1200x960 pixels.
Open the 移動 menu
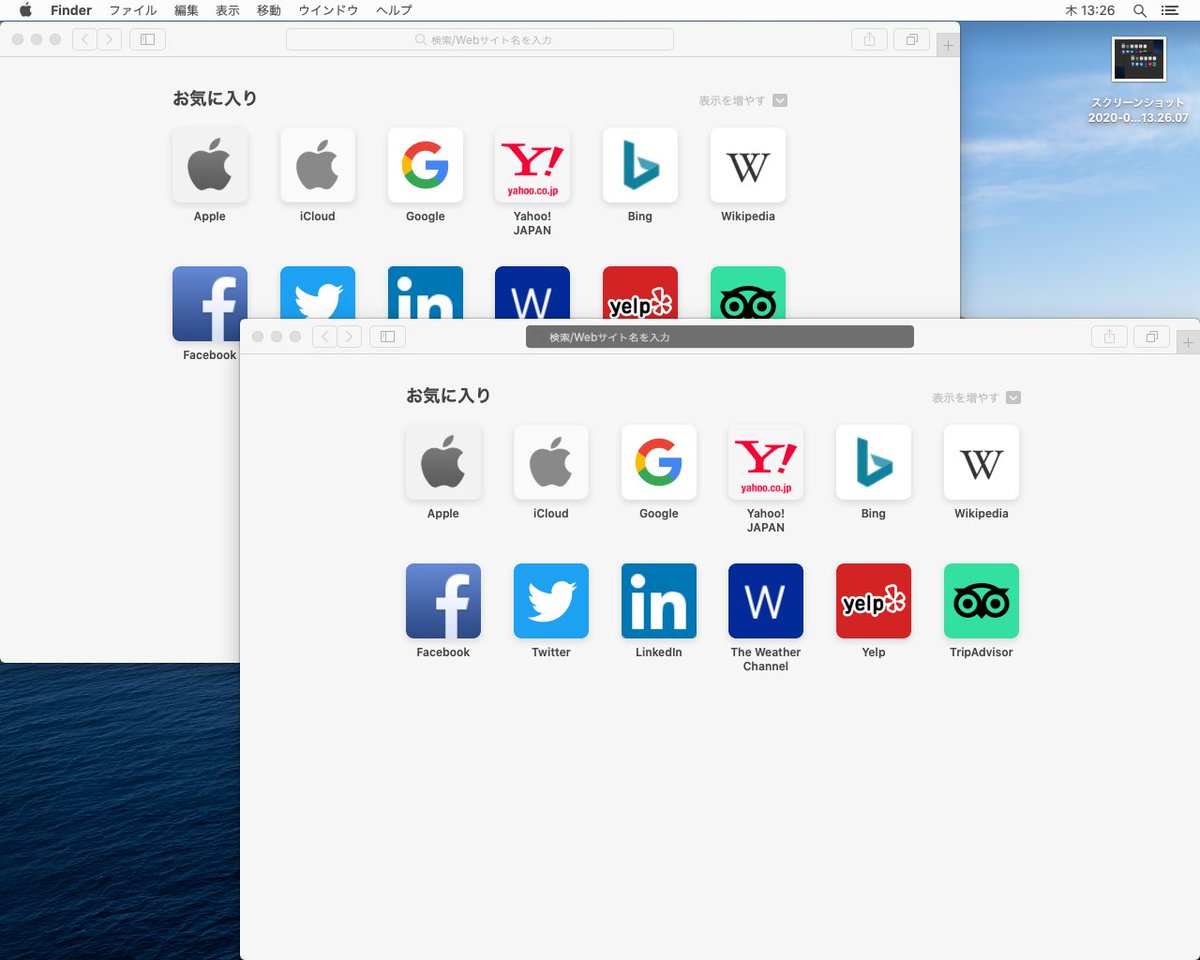[x=268, y=10]
